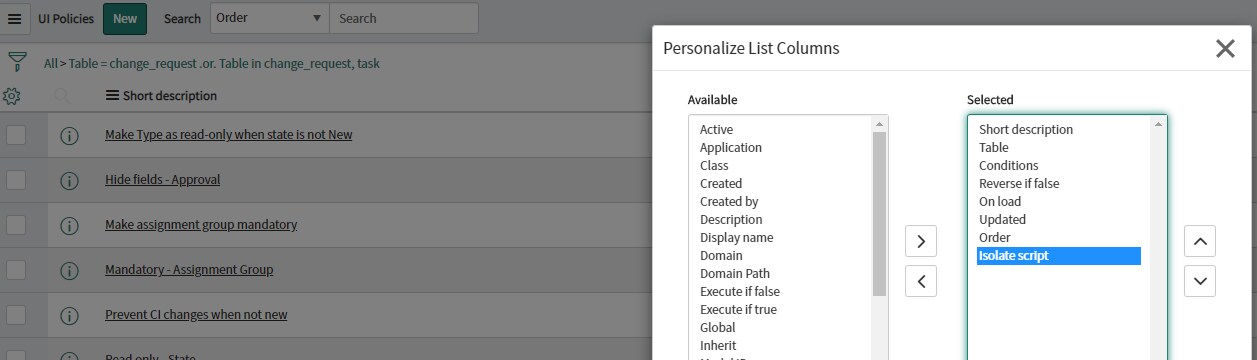This screenshot has height=360, width=1257.
Task: Check the box for Make assignment group mandatory
Action: [x=16, y=225]
